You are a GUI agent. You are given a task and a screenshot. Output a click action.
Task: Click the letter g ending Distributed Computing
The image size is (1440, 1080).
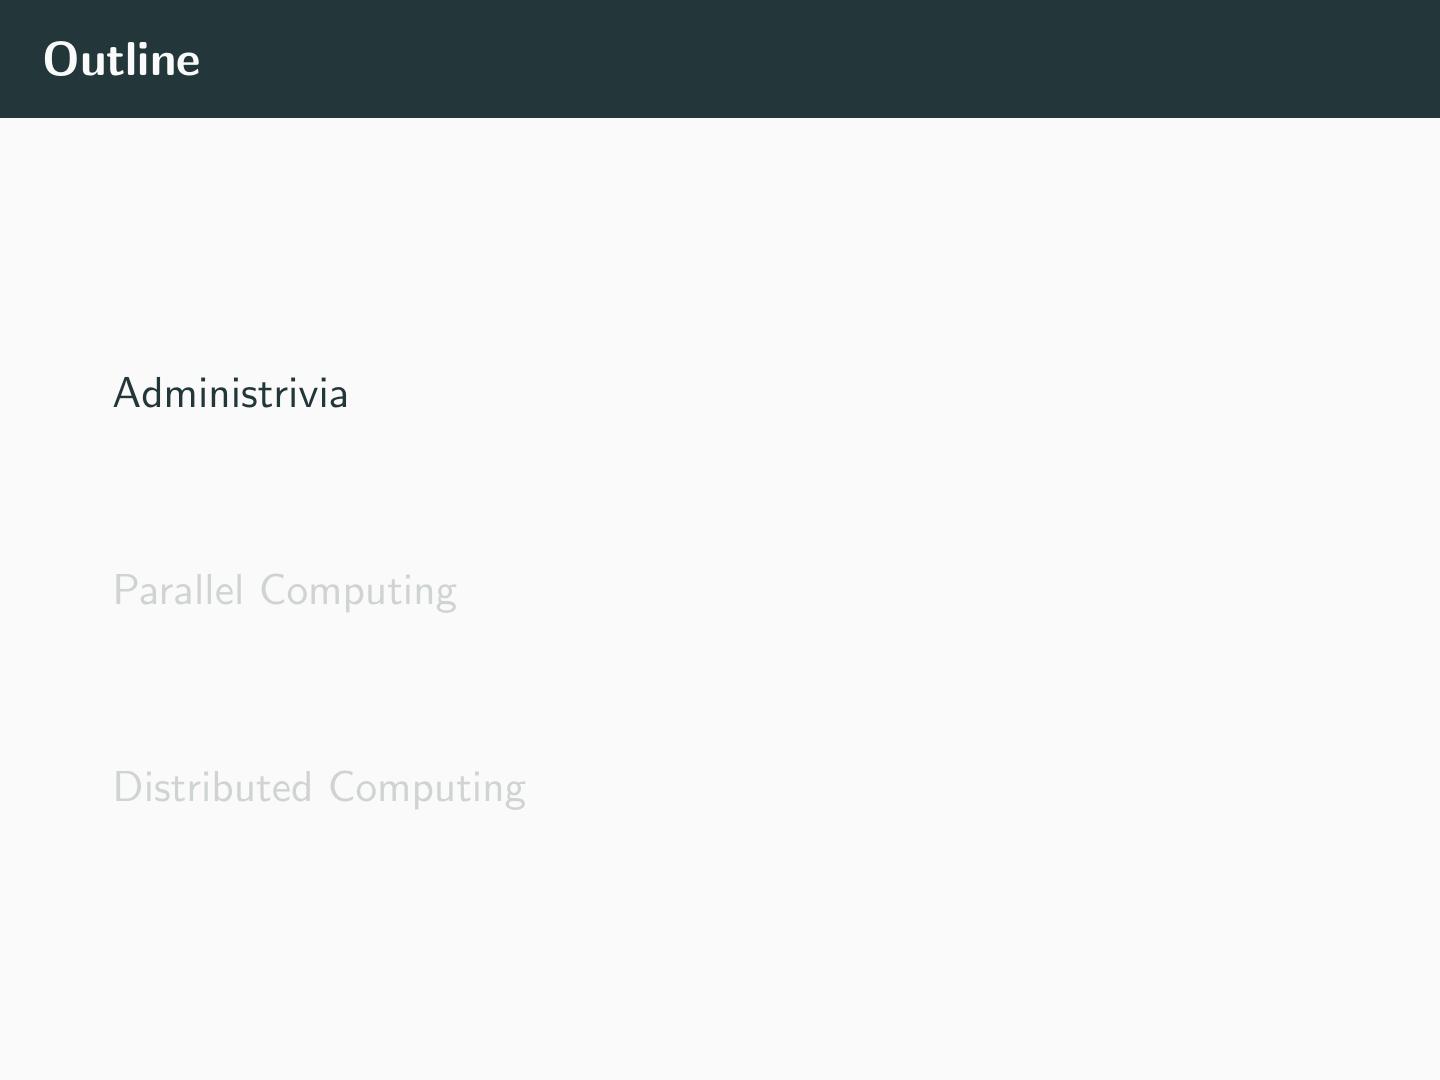point(514,792)
